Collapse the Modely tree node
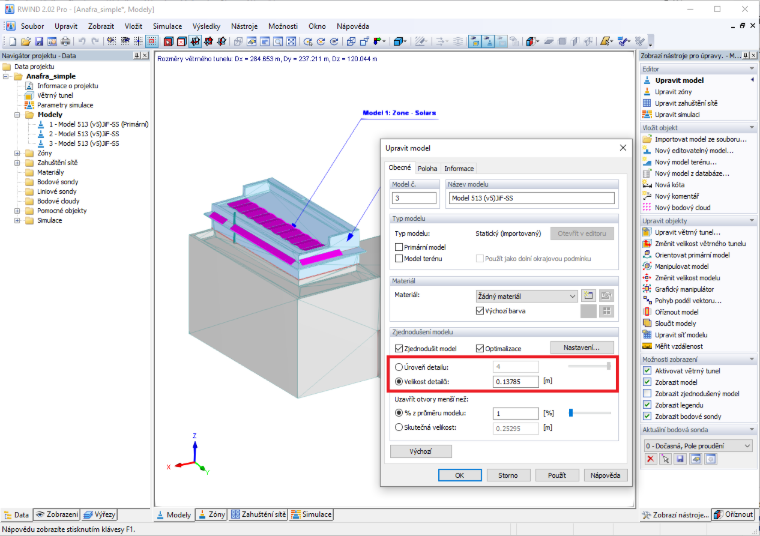 coord(17,115)
